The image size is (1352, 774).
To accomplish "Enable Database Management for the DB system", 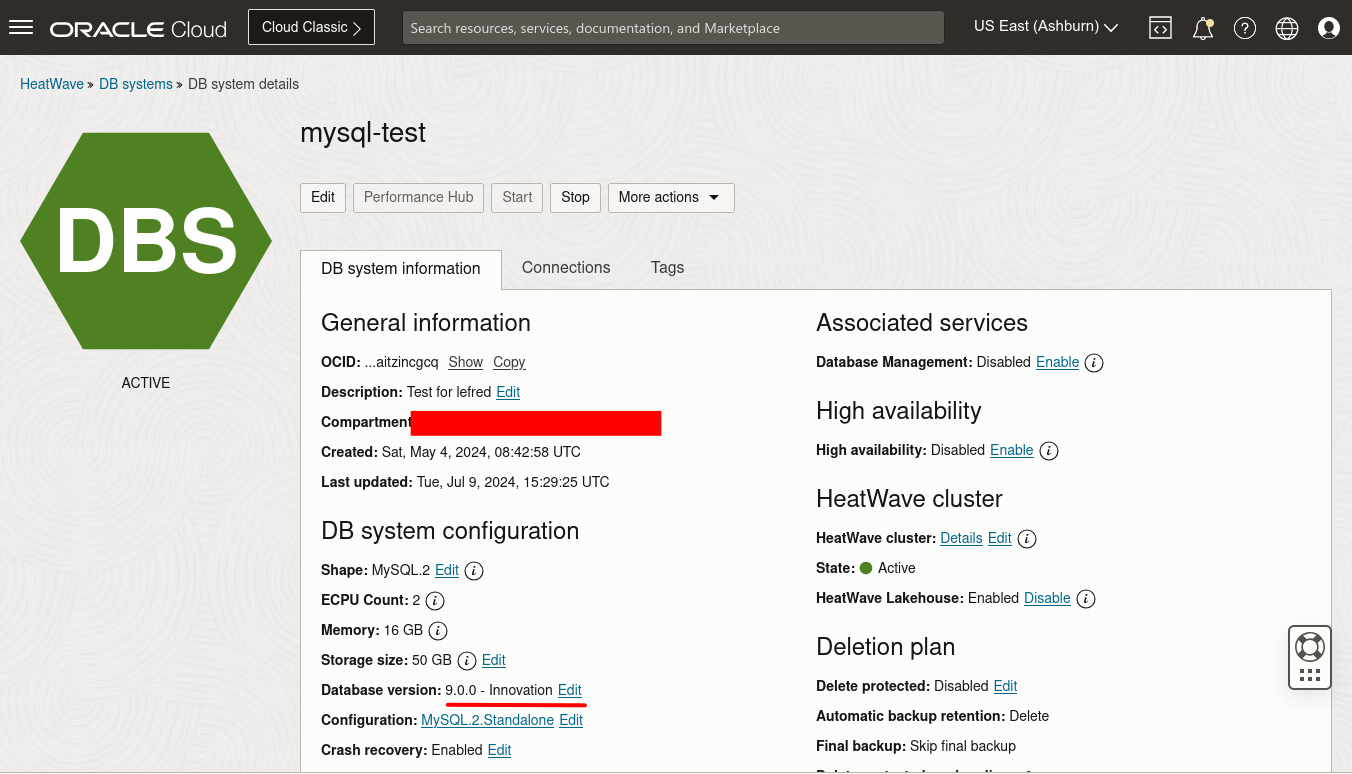I will tap(1057, 362).
